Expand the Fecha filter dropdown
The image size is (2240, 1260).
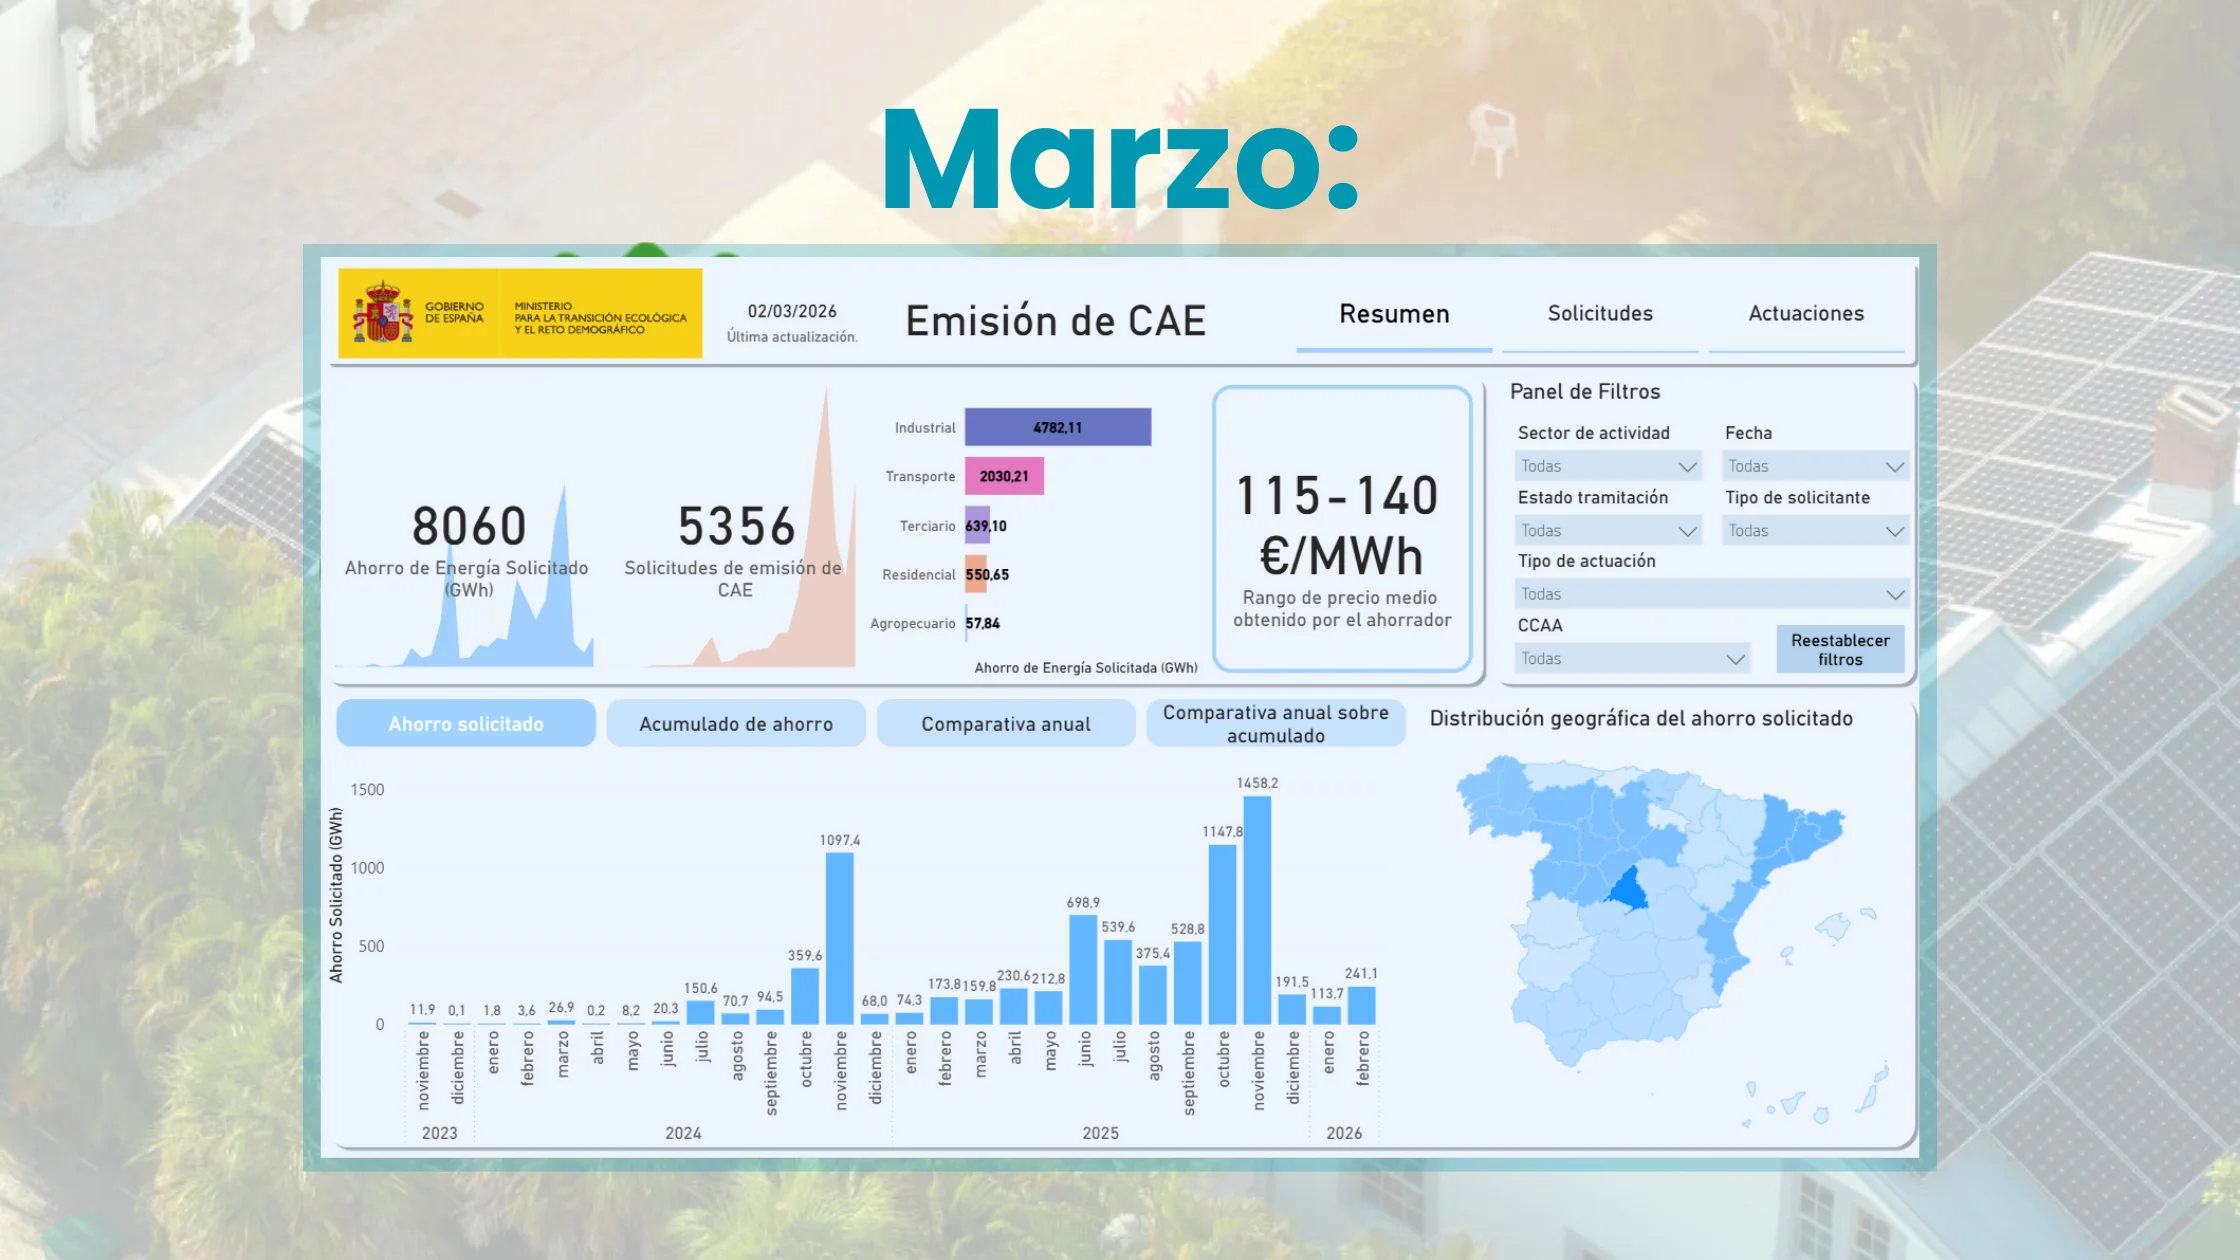1815,465
